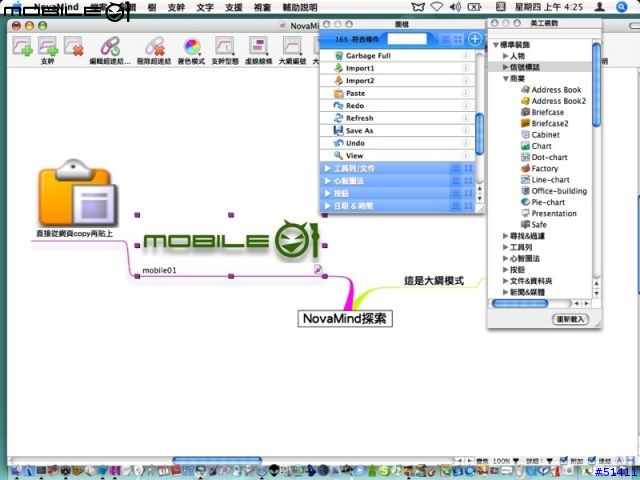Viewport: 640px width, 480px height.
Task: Select Chart adornment item
Action: tap(536, 146)
